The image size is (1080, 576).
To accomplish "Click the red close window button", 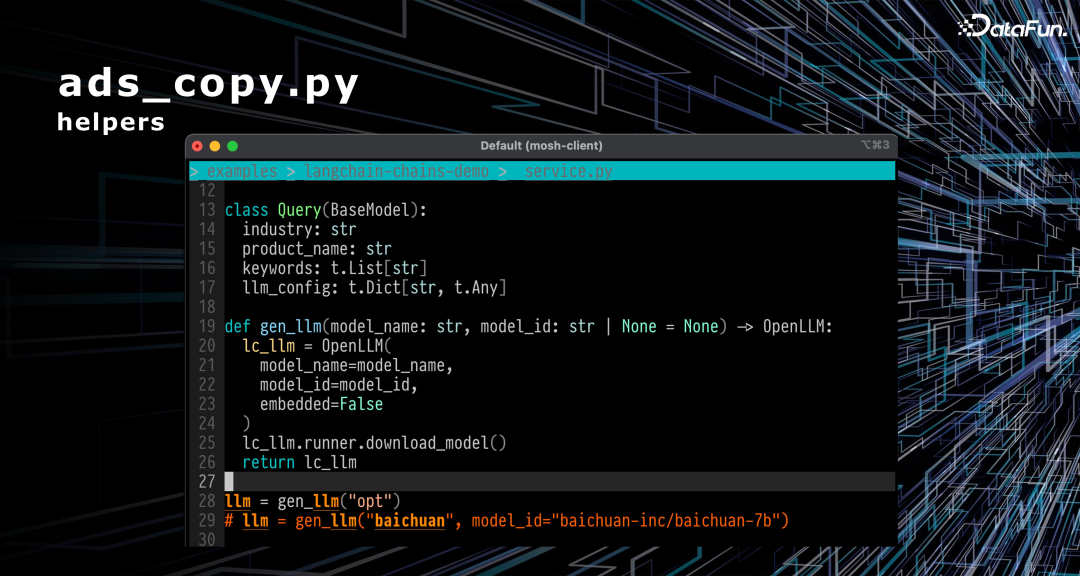I will pyautogui.click(x=197, y=146).
